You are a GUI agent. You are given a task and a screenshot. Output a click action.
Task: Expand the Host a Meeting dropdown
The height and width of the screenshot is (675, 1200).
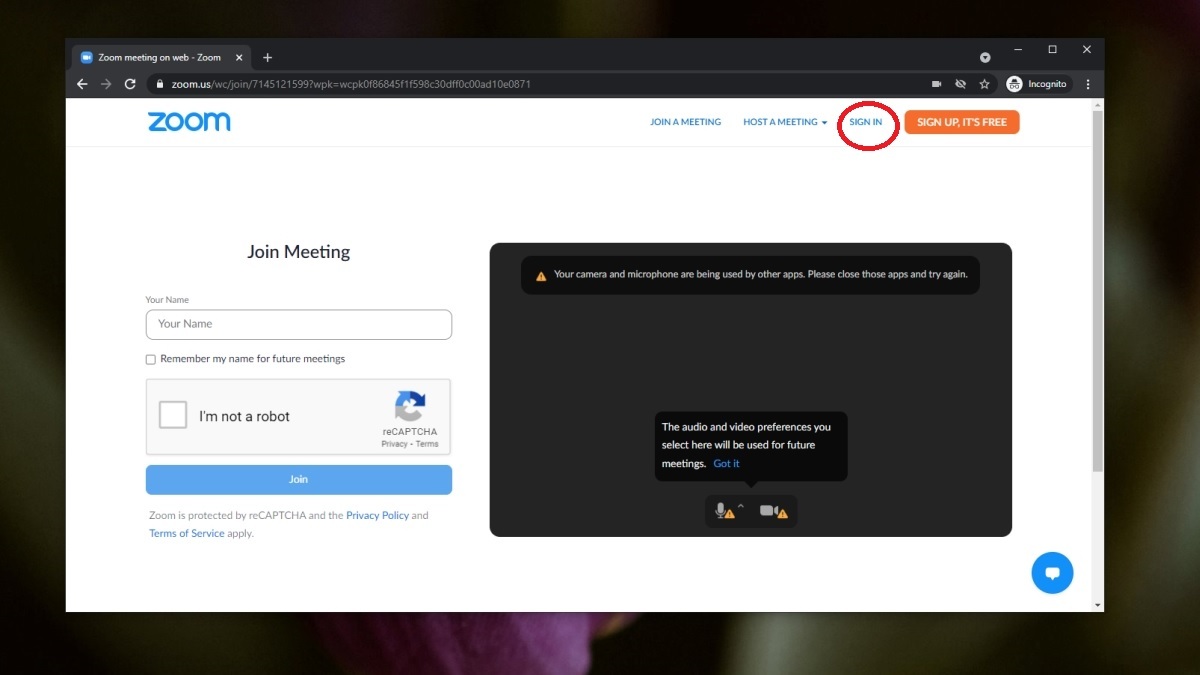[785, 122]
